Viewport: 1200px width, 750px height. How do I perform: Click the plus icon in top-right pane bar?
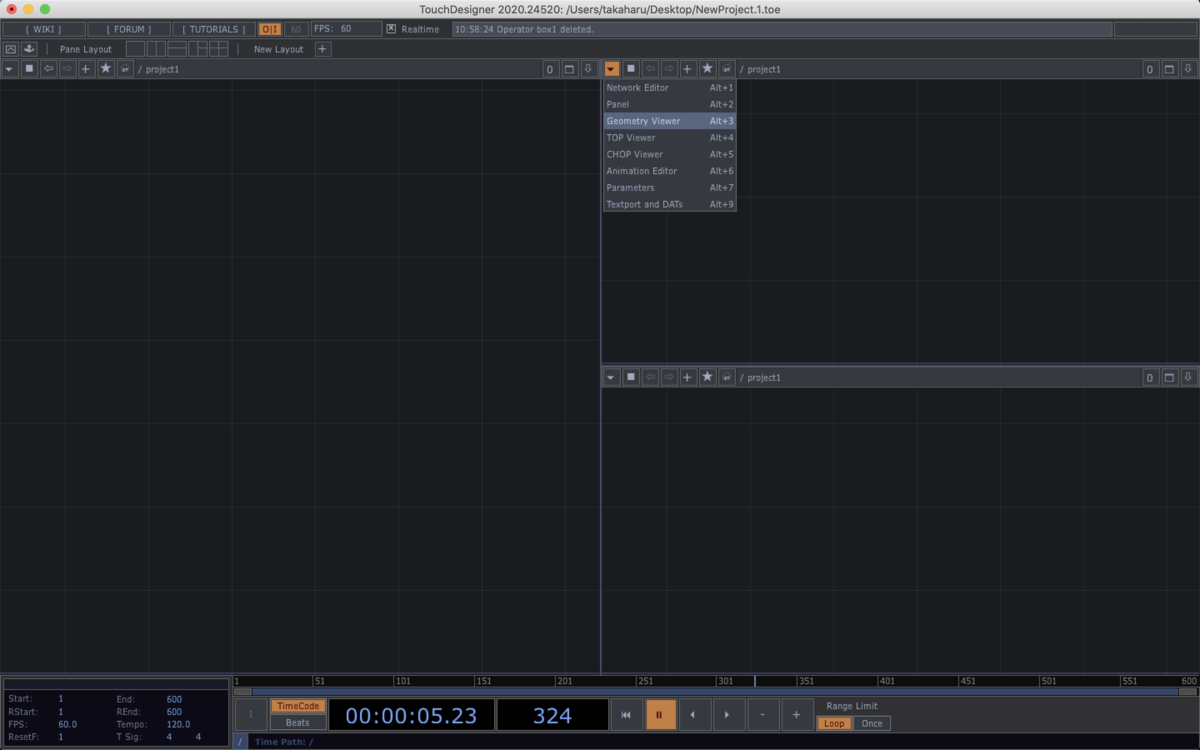point(688,69)
